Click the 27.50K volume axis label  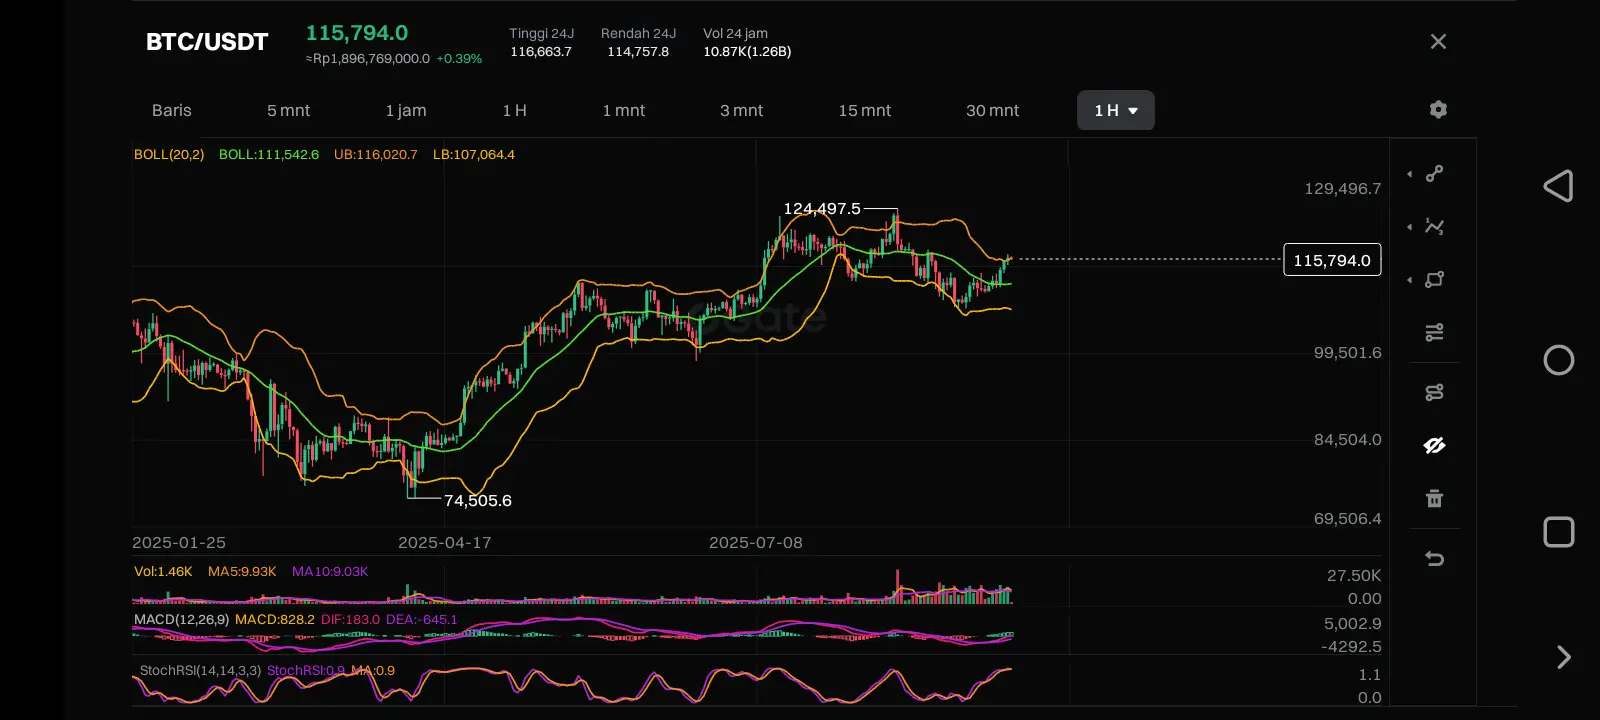pos(1354,576)
